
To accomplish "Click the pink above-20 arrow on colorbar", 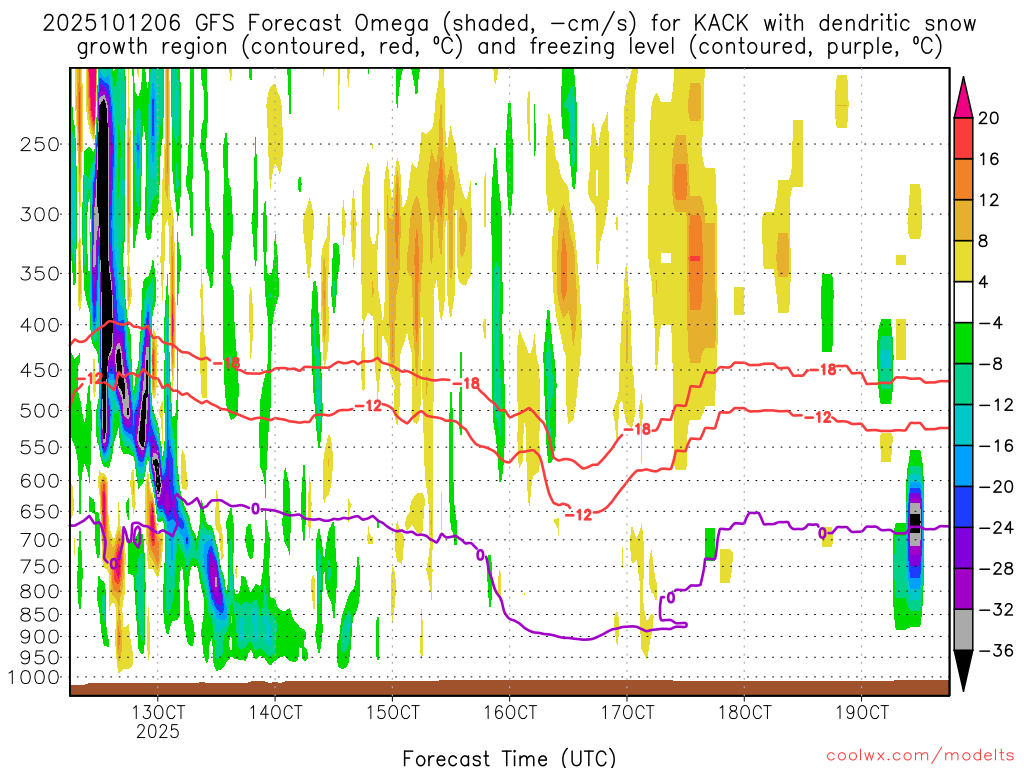I will [963, 97].
